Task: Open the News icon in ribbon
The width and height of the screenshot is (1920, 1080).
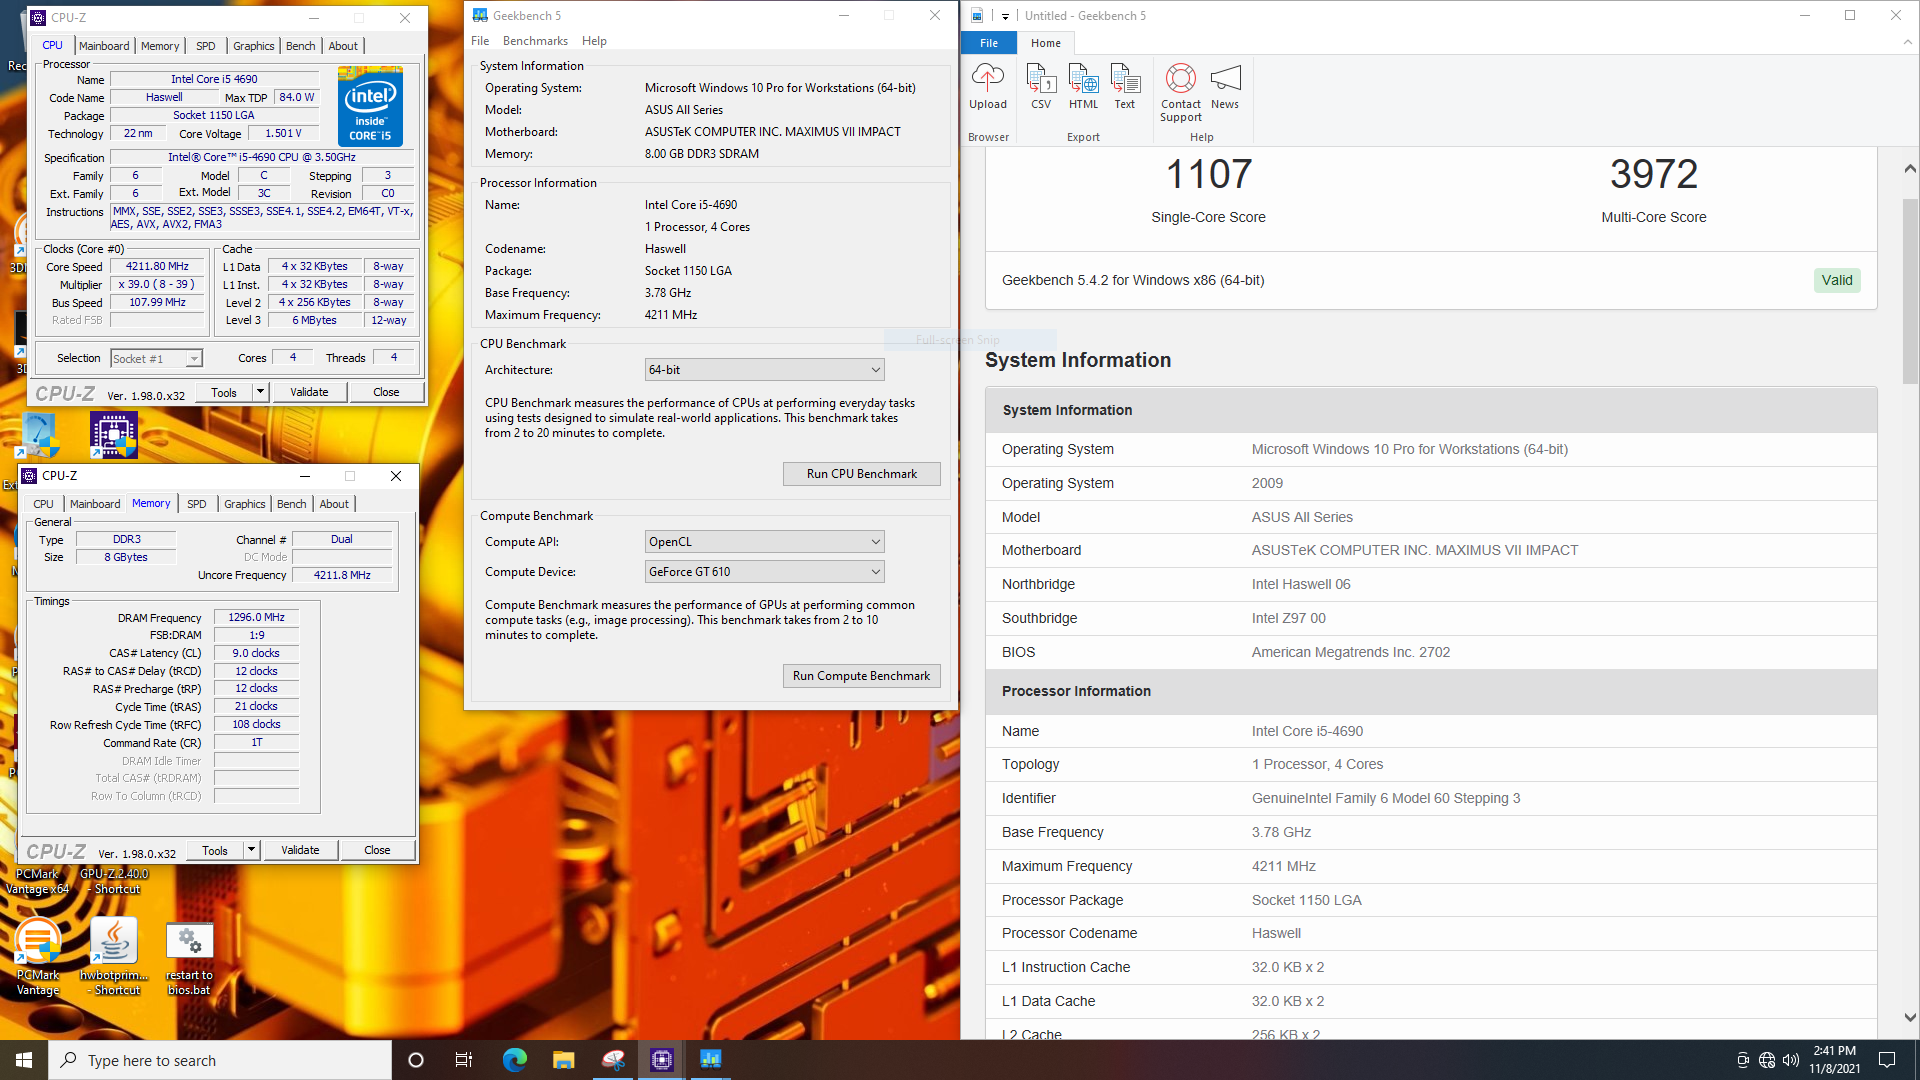Action: [1225, 87]
